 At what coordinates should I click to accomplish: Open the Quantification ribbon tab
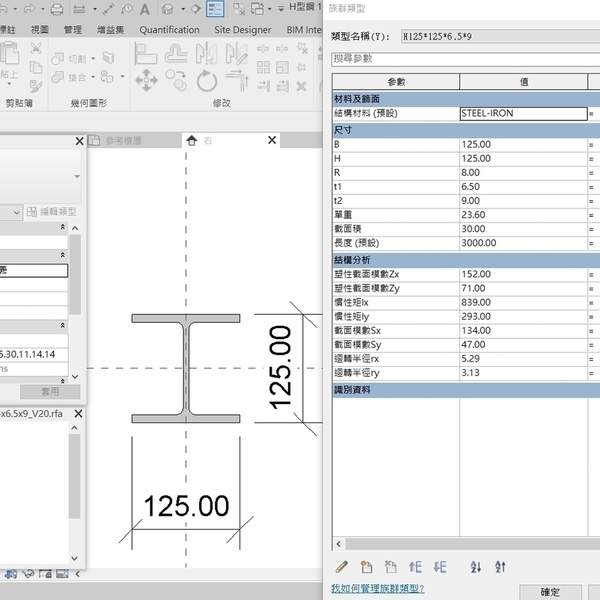click(169, 30)
